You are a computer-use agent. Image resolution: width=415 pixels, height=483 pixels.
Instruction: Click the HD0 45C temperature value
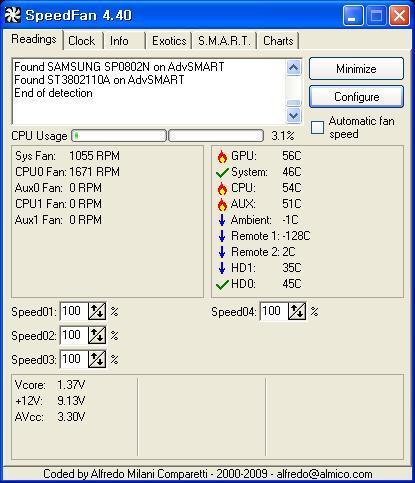[x=292, y=284]
